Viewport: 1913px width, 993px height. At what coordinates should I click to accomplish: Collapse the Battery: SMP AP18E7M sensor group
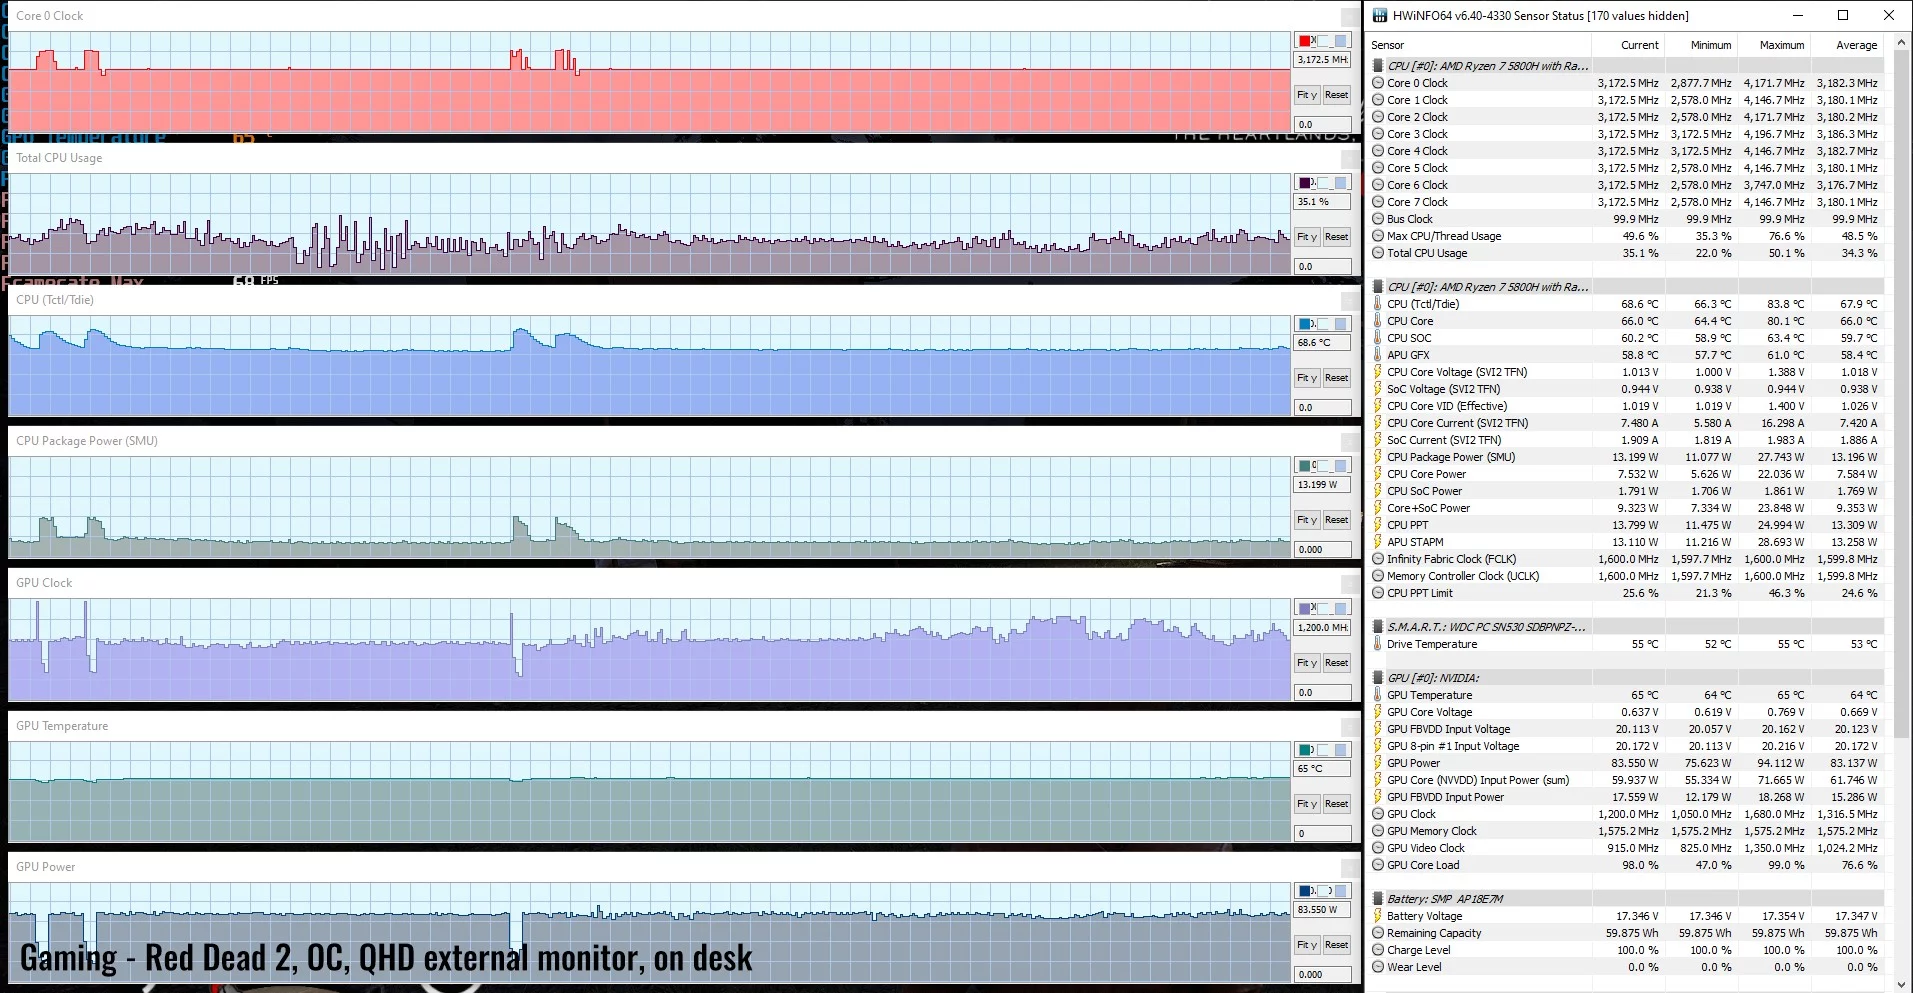click(1378, 899)
